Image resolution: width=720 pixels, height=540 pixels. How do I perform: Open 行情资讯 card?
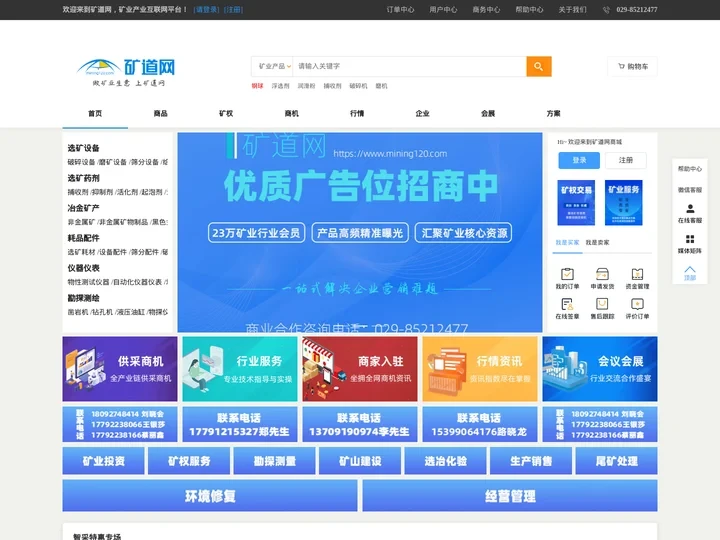[x=480, y=369]
